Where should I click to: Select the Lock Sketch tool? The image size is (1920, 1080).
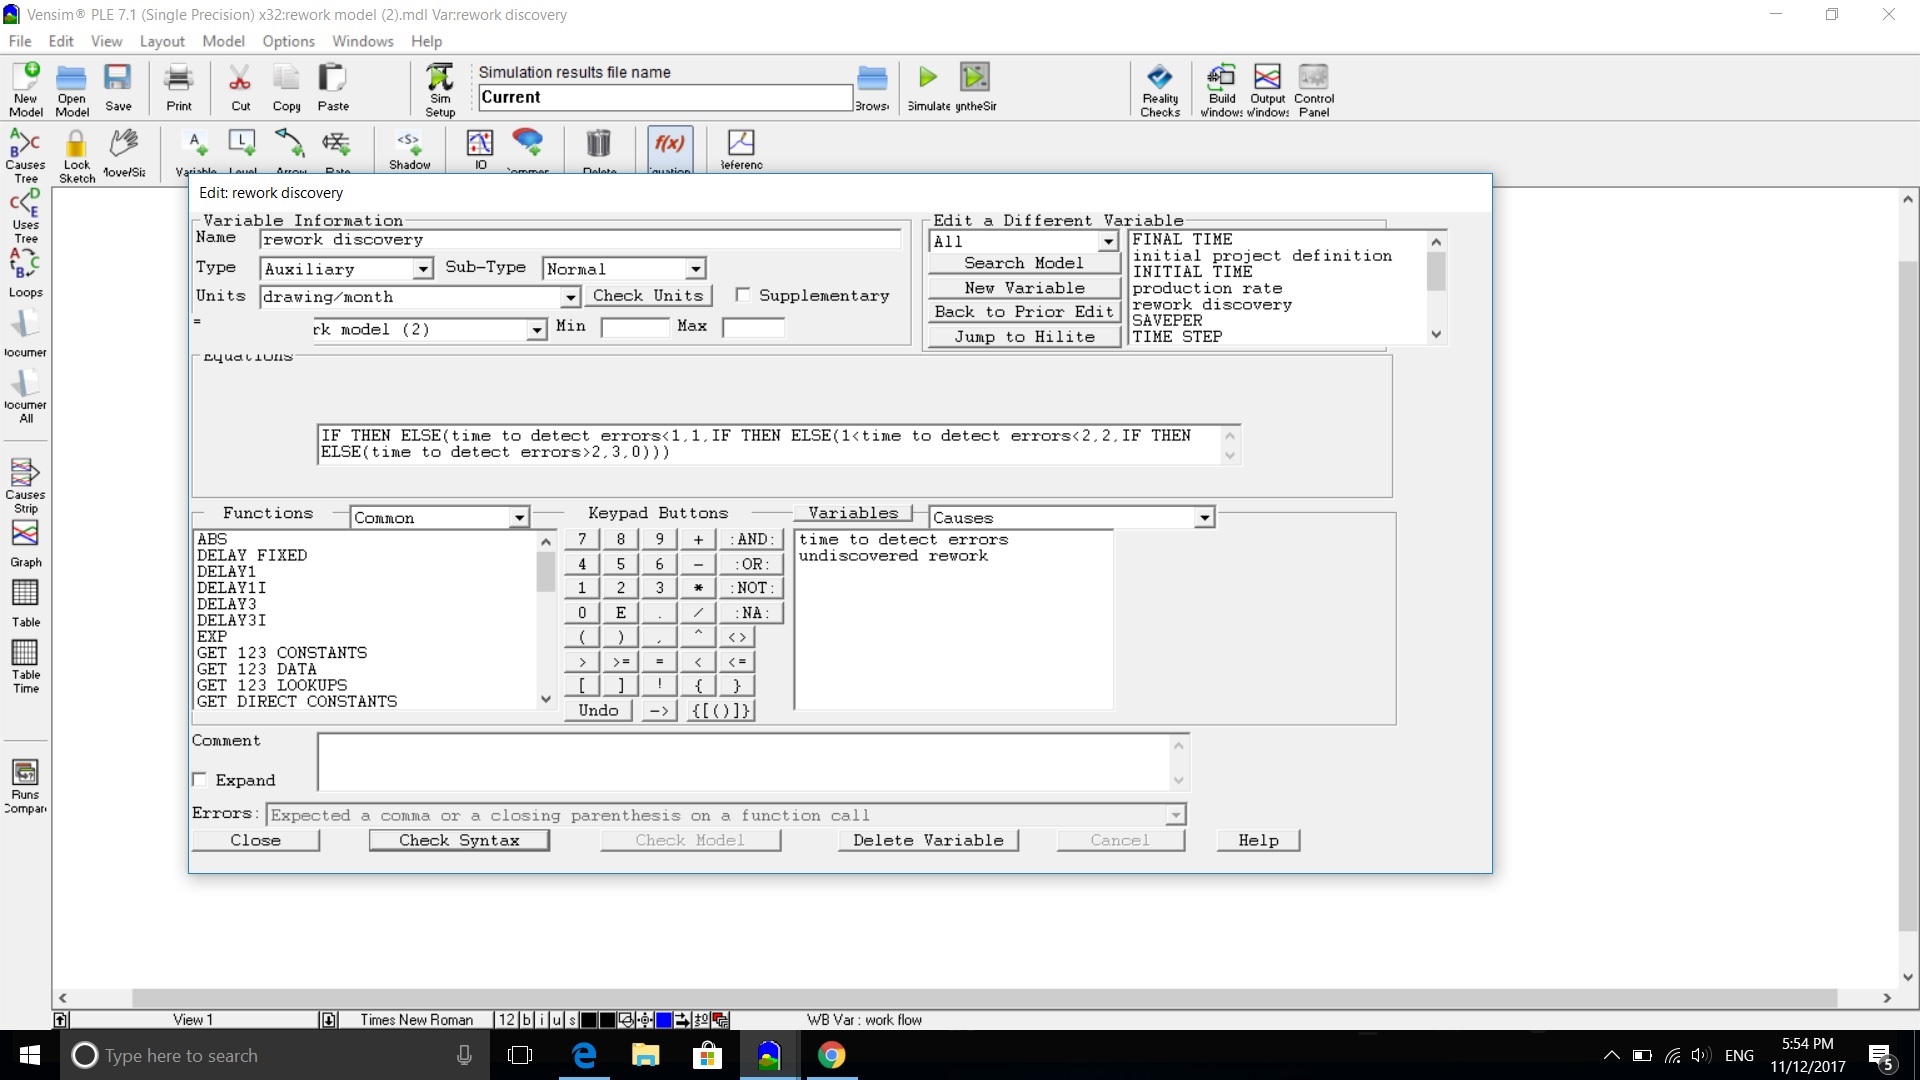pos(77,155)
